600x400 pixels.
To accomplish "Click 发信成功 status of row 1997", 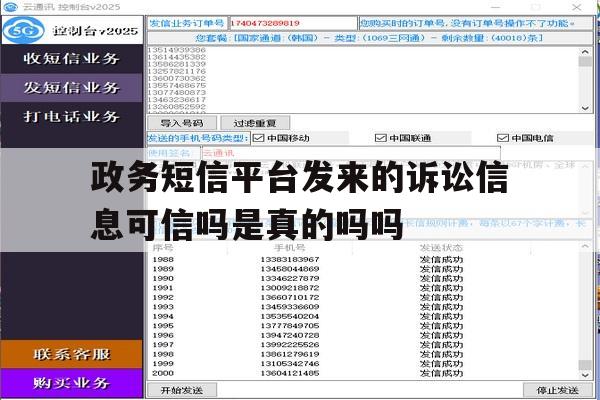I will (x=441, y=344).
